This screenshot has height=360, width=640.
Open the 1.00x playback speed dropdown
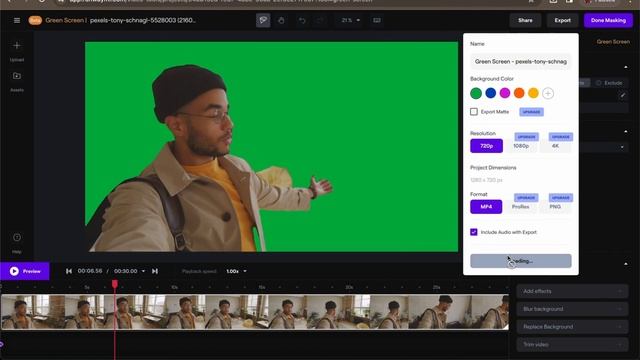[236, 271]
